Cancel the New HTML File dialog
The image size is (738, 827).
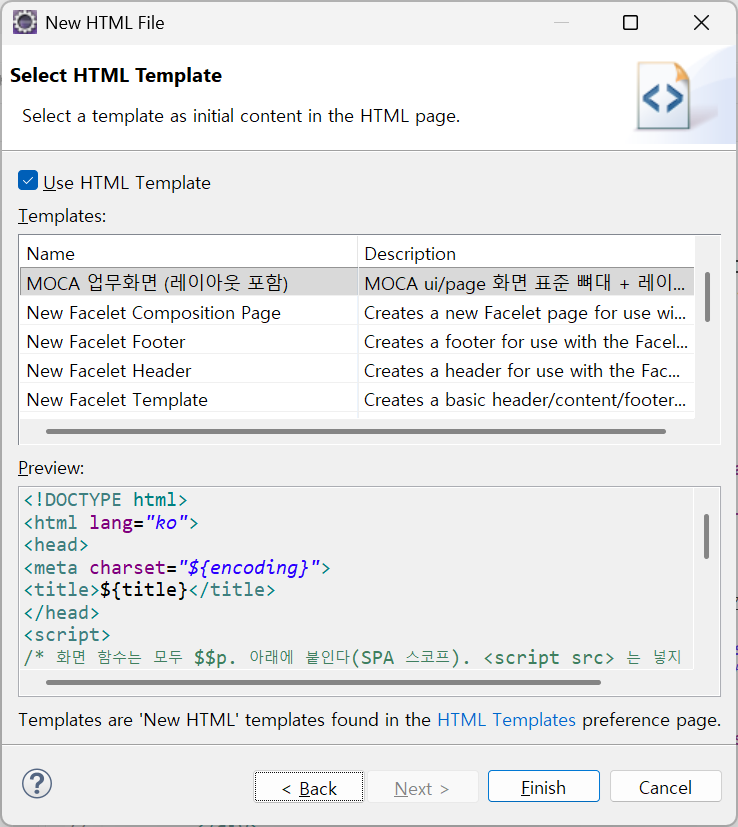[x=665, y=786]
